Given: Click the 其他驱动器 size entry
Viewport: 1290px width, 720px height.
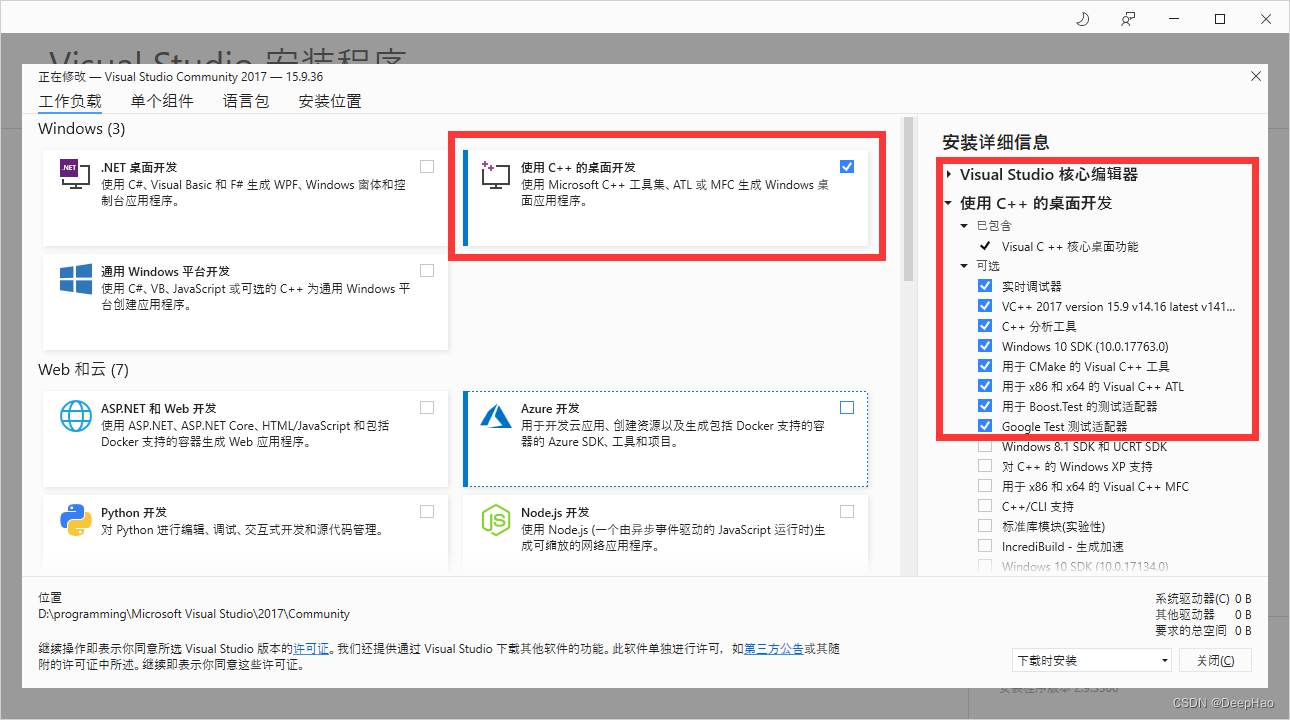Looking at the screenshot, I should point(1203,615).
